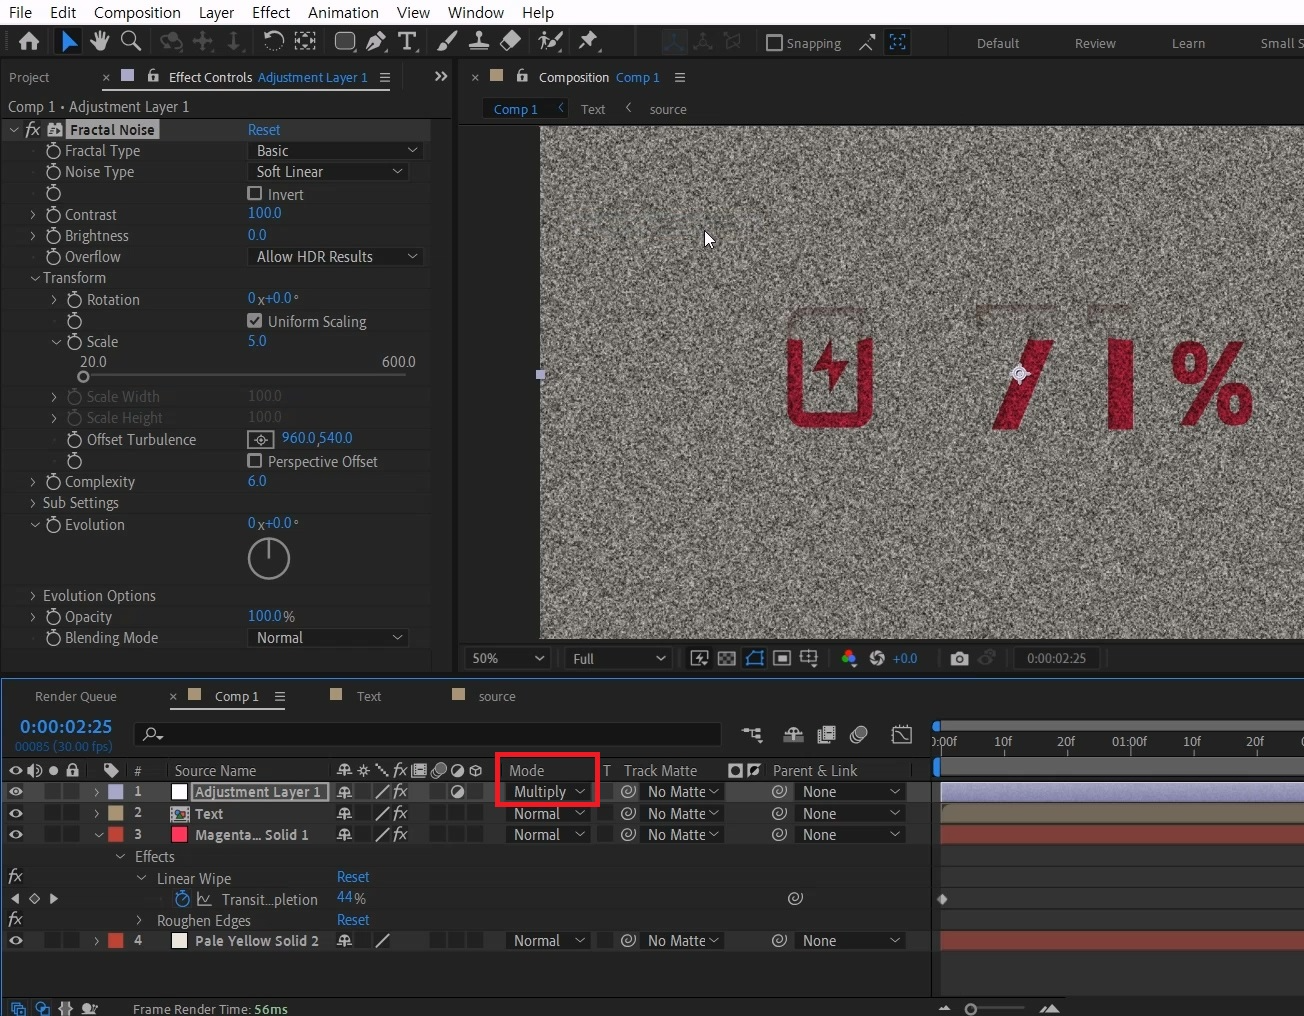
Task: Uncheck Uniform Scaling checkbox
Action: point(255,321)
